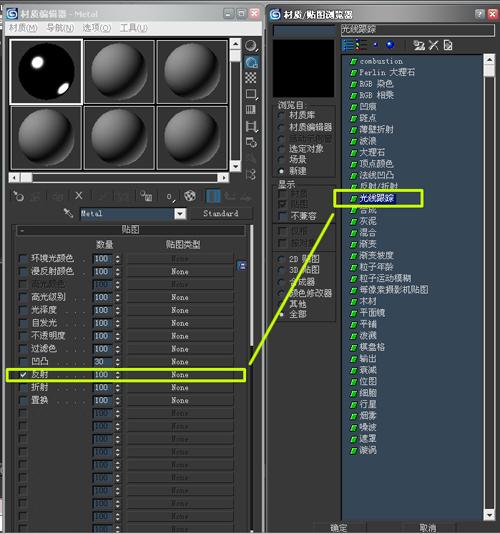Click the Put to Library icon

tap(146, 196)
